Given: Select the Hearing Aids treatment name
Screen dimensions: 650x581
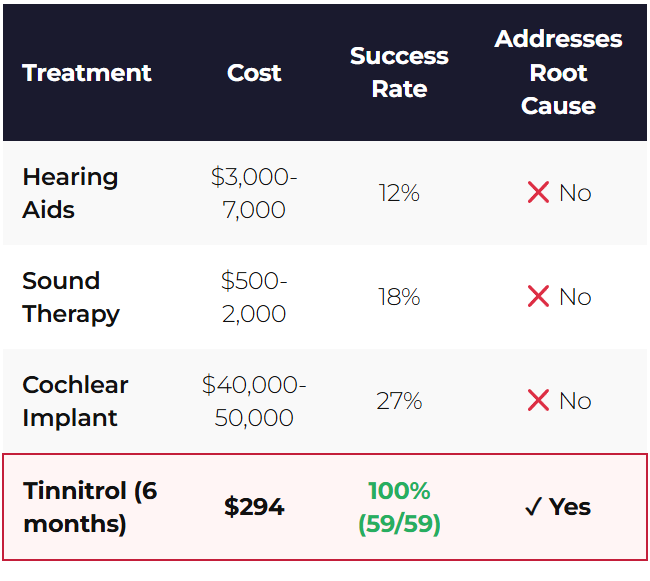Looking at the screenshot, I should coord(70,193).
